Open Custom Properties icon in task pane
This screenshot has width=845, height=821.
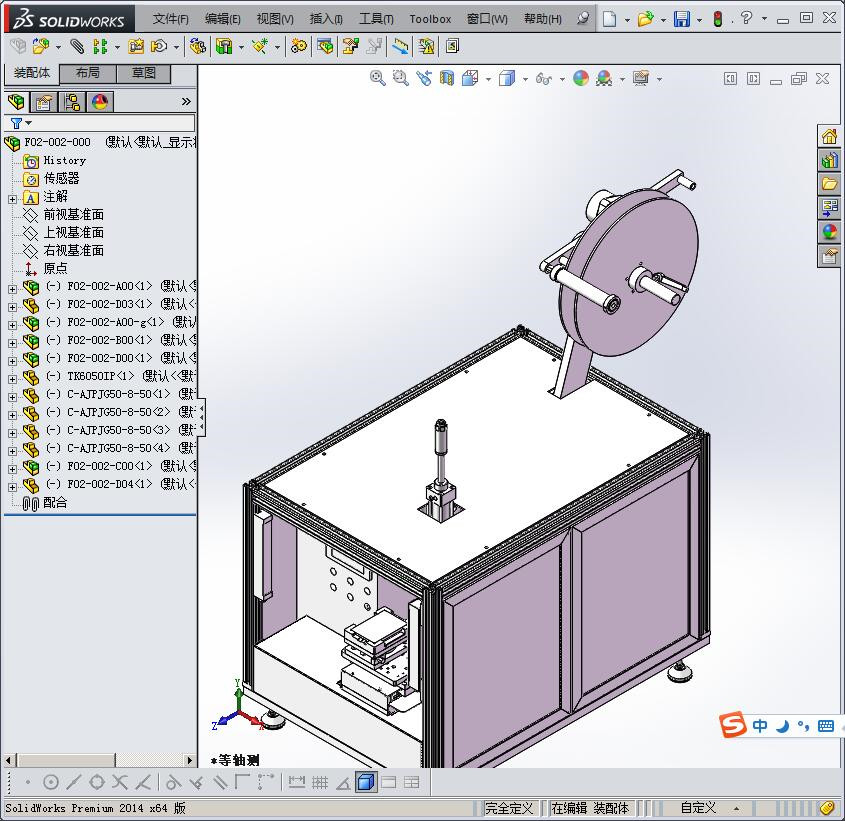click(829, 256)
